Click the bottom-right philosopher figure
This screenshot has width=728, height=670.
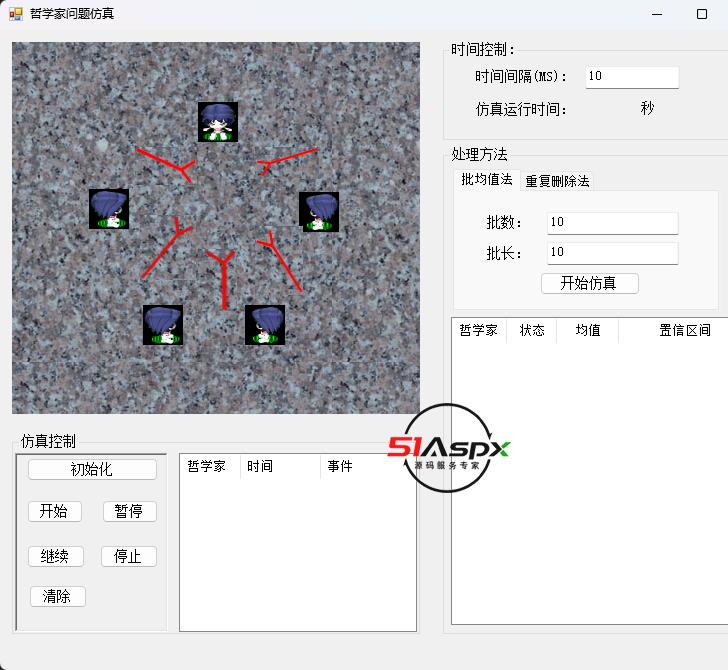(265, 325)
